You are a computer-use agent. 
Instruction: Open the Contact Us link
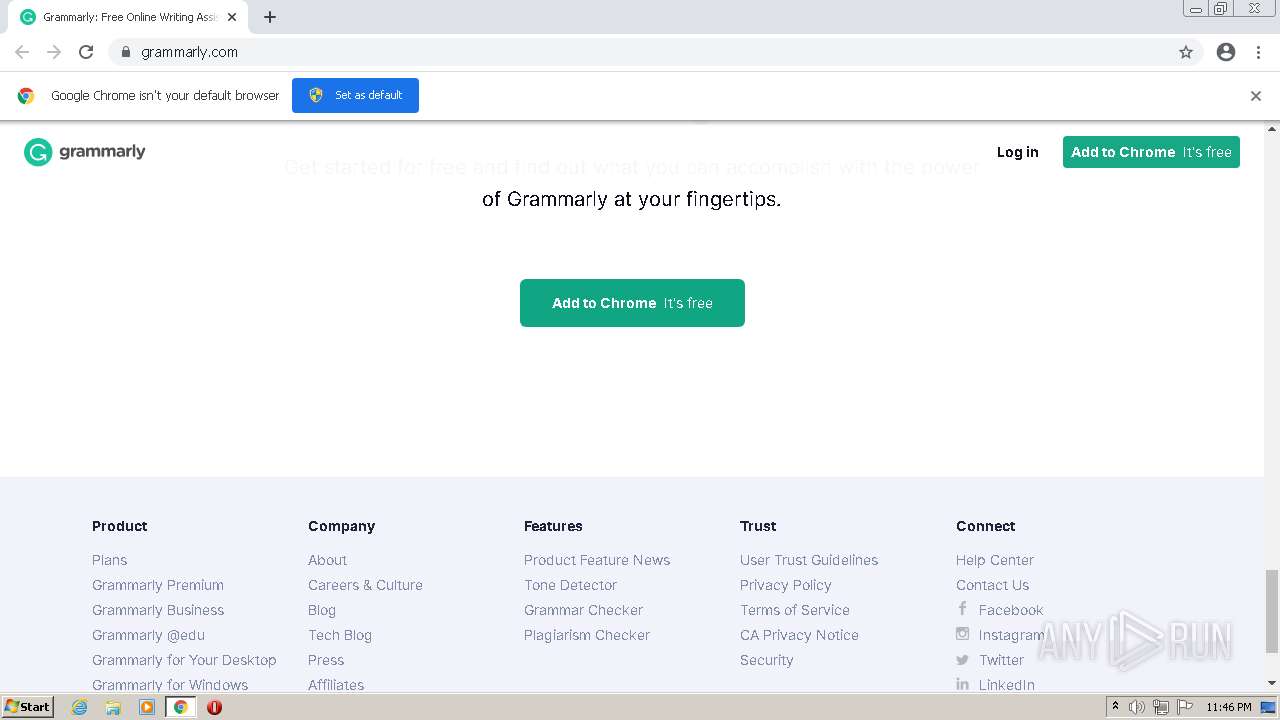[992, 585]
